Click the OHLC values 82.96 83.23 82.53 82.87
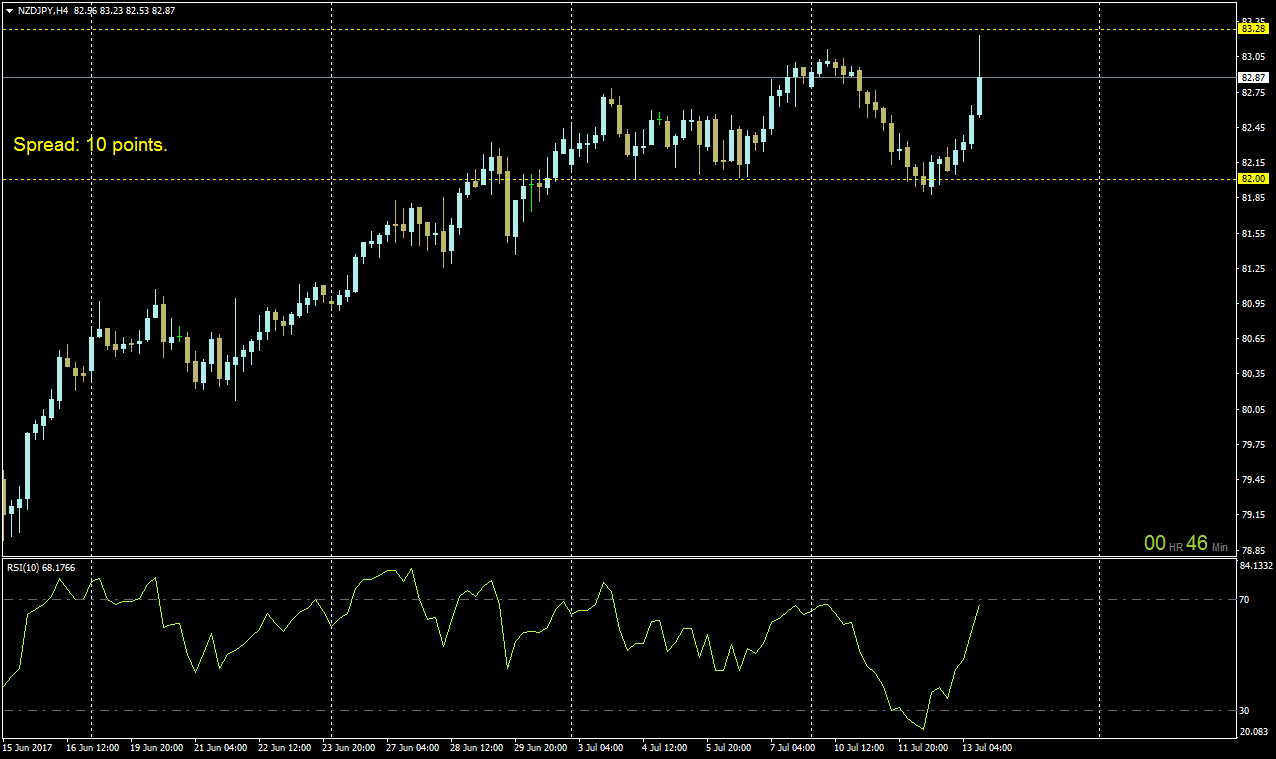 pos(124,9)
